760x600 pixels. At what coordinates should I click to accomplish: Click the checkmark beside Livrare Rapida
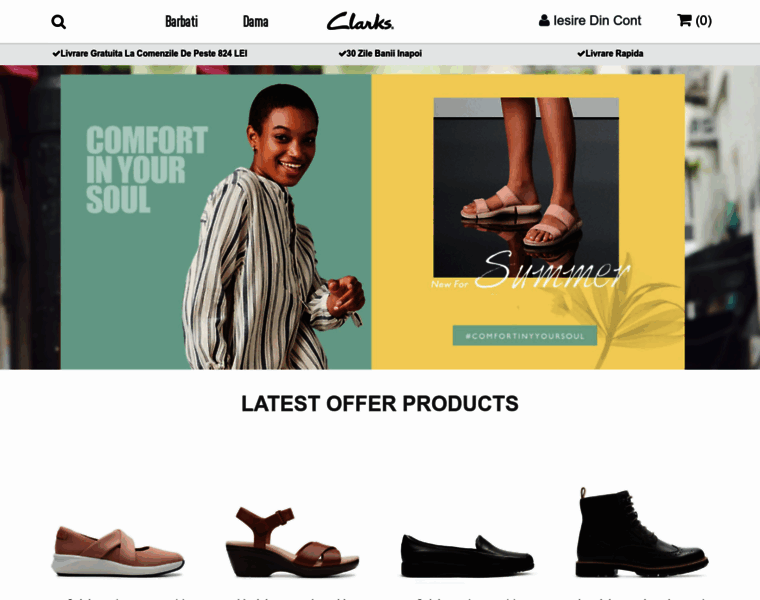pyautogui.click(x=581, y=53)
